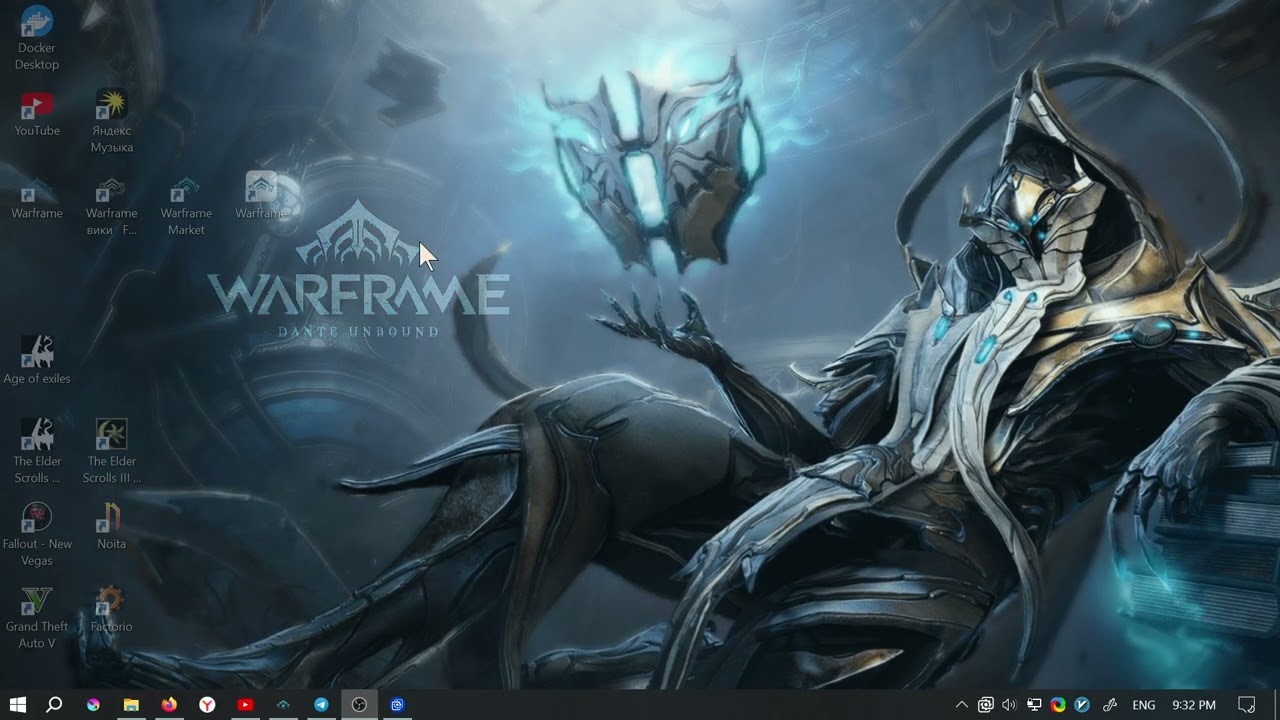Select The Elder Scrolls III desktop icon

[111, 451]
